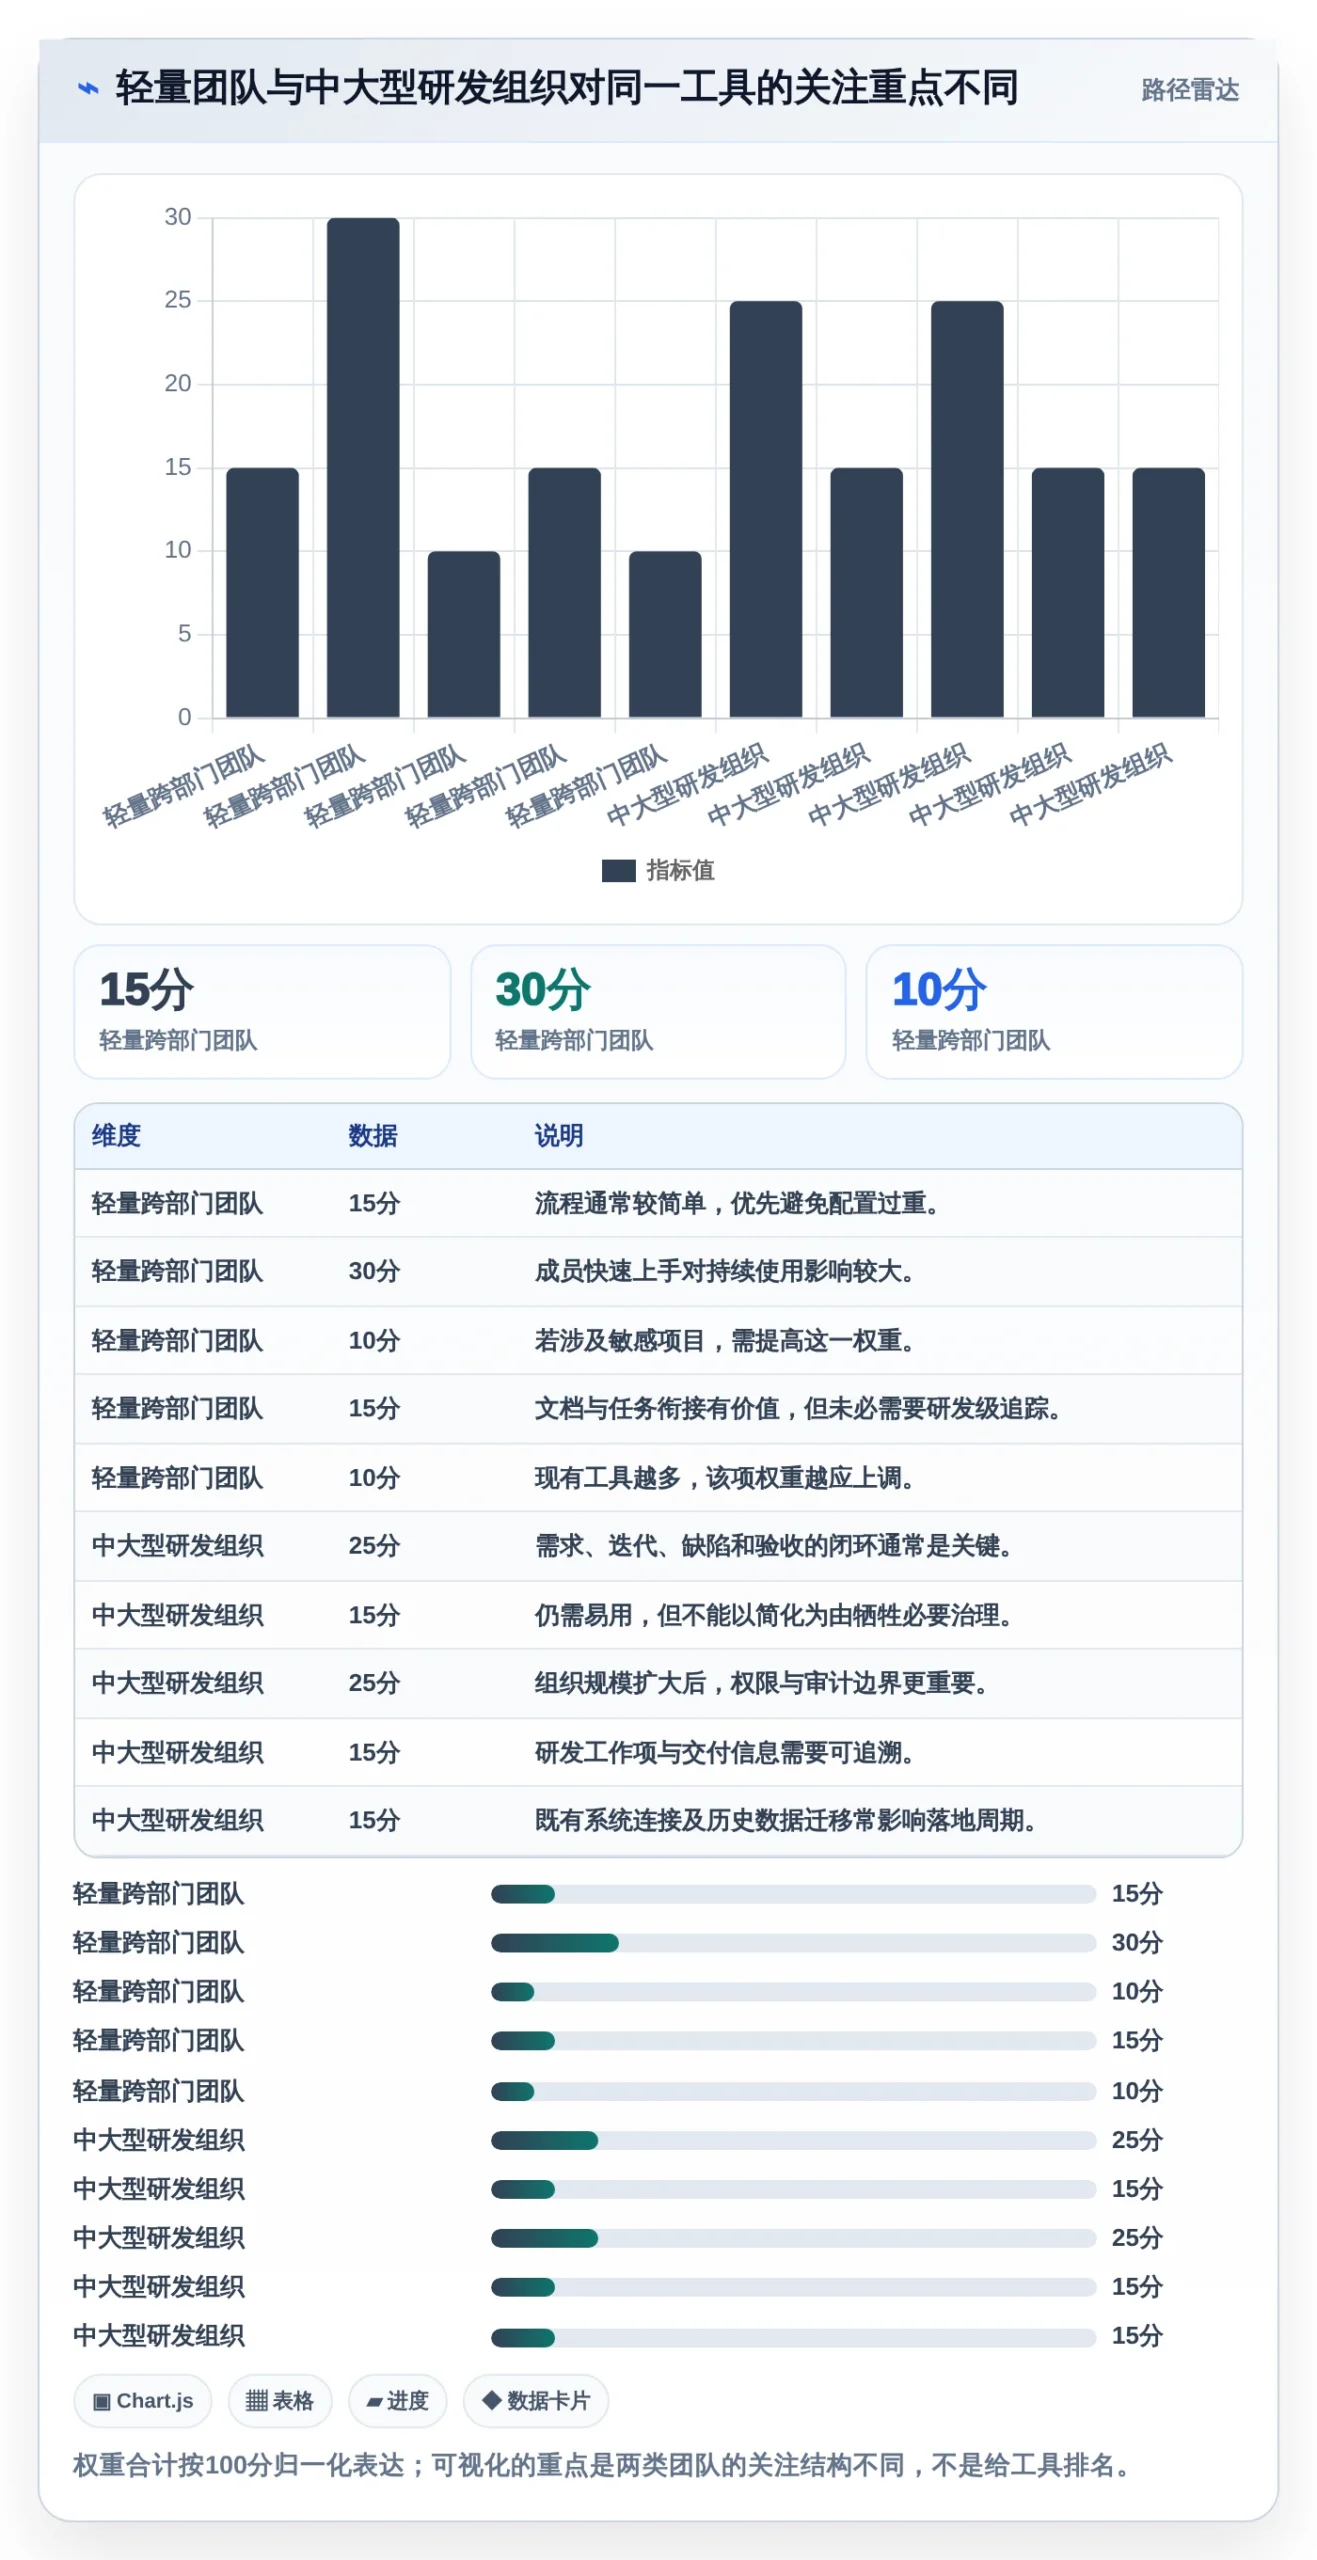Toggle the 指标值 legend color box
The image size is (1317, 2560).
coord(618,870)
